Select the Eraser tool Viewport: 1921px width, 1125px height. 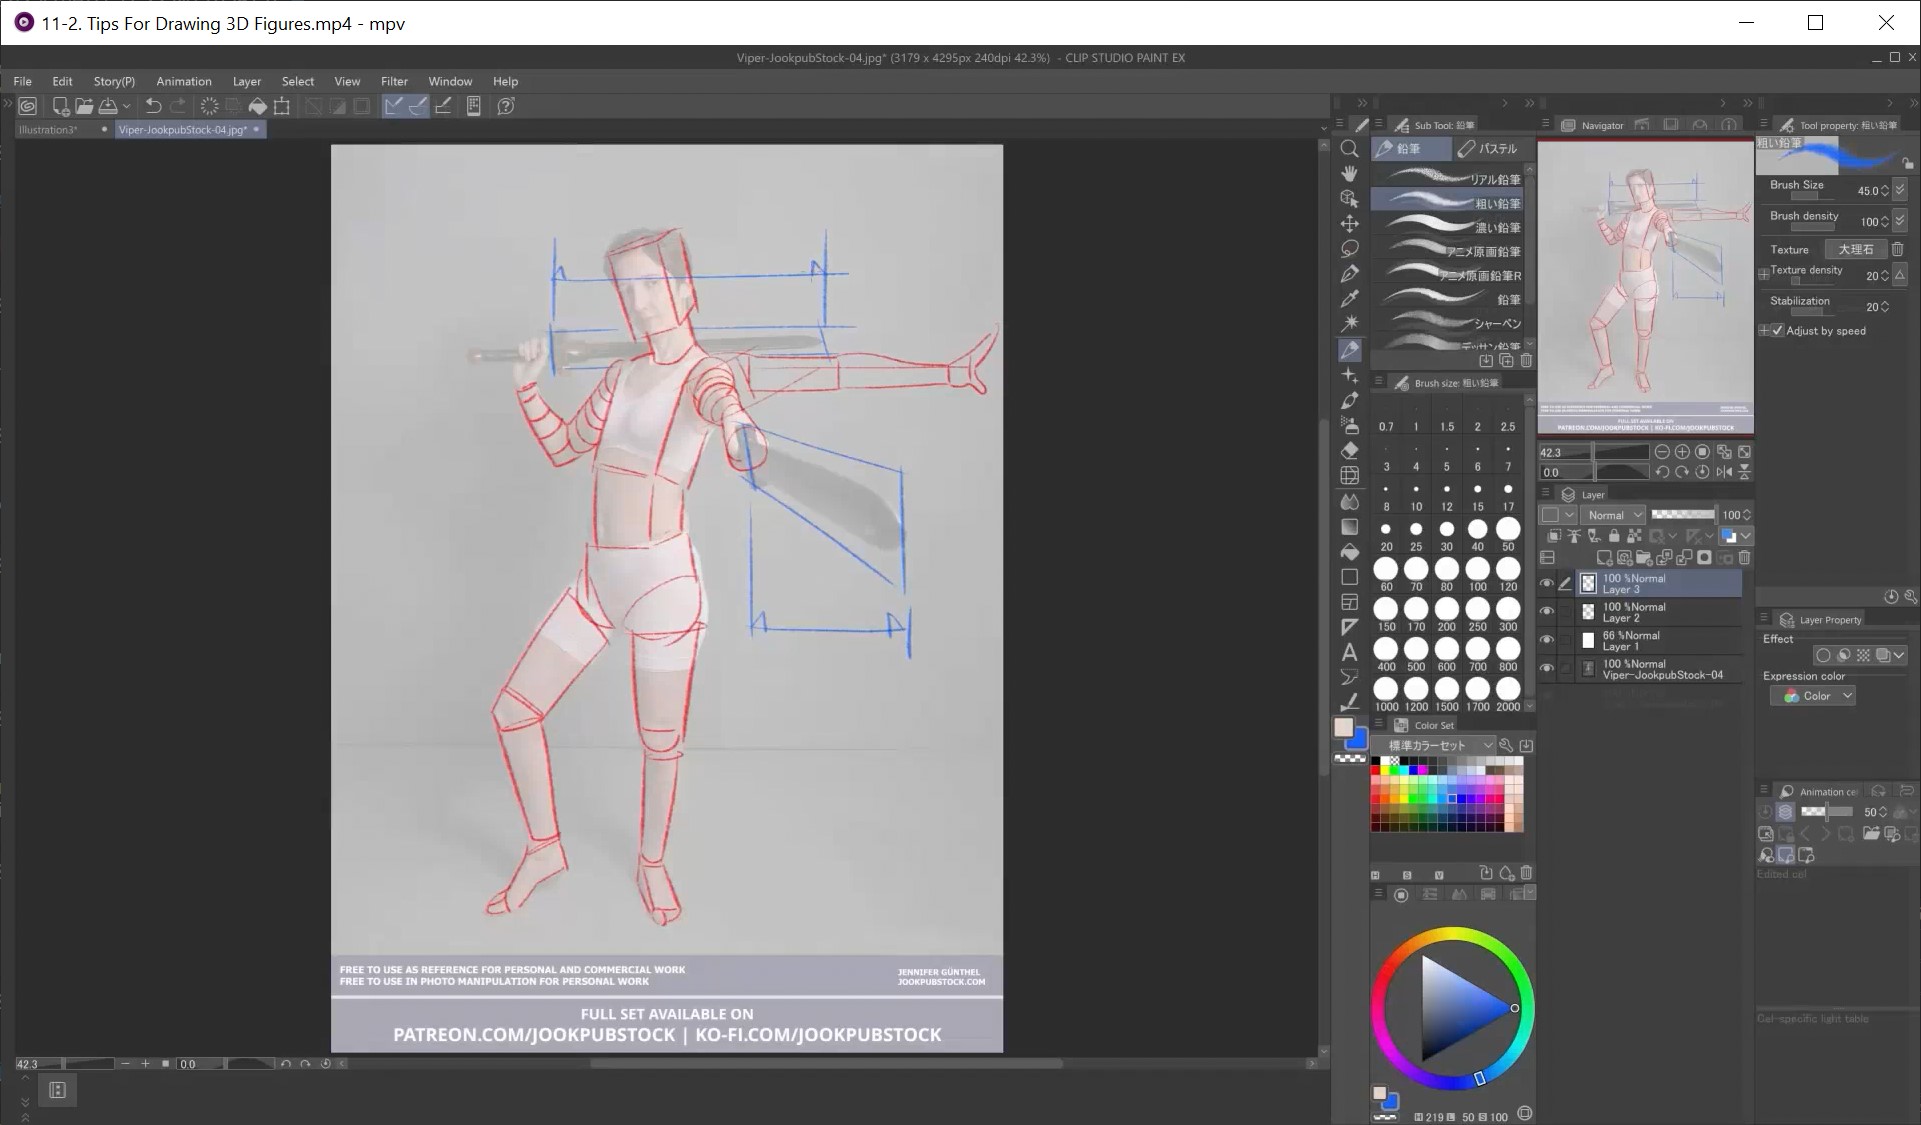[1349, 450]
